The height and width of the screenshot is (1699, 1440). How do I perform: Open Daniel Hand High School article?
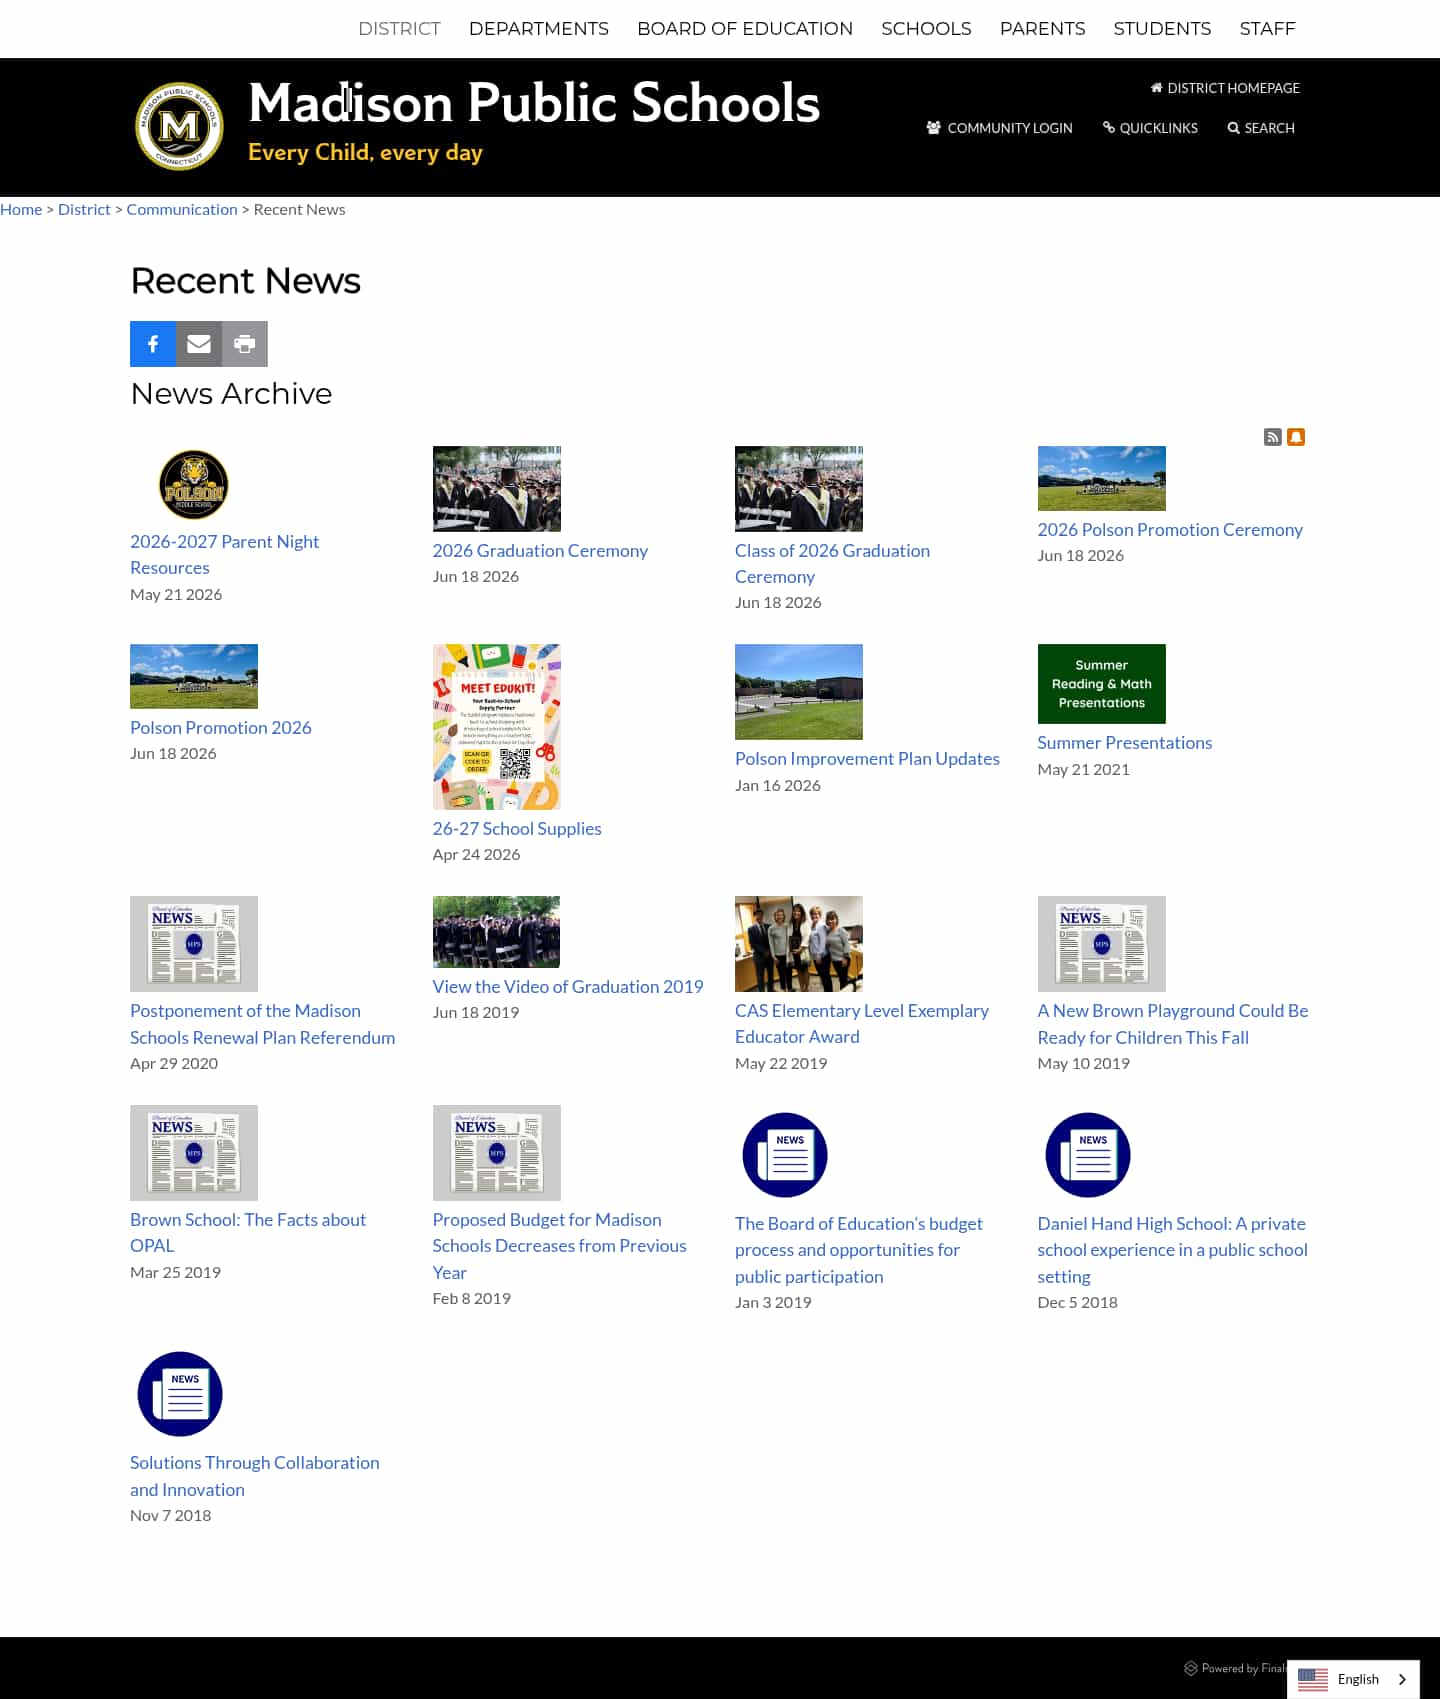coord(1172,1250)
